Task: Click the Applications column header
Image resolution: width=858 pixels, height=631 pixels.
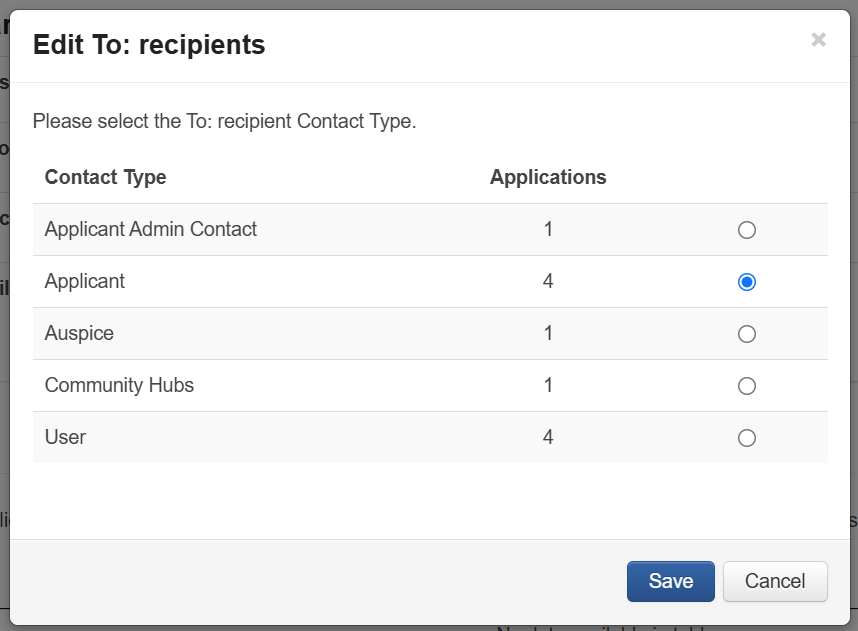Action: point(548,177)
